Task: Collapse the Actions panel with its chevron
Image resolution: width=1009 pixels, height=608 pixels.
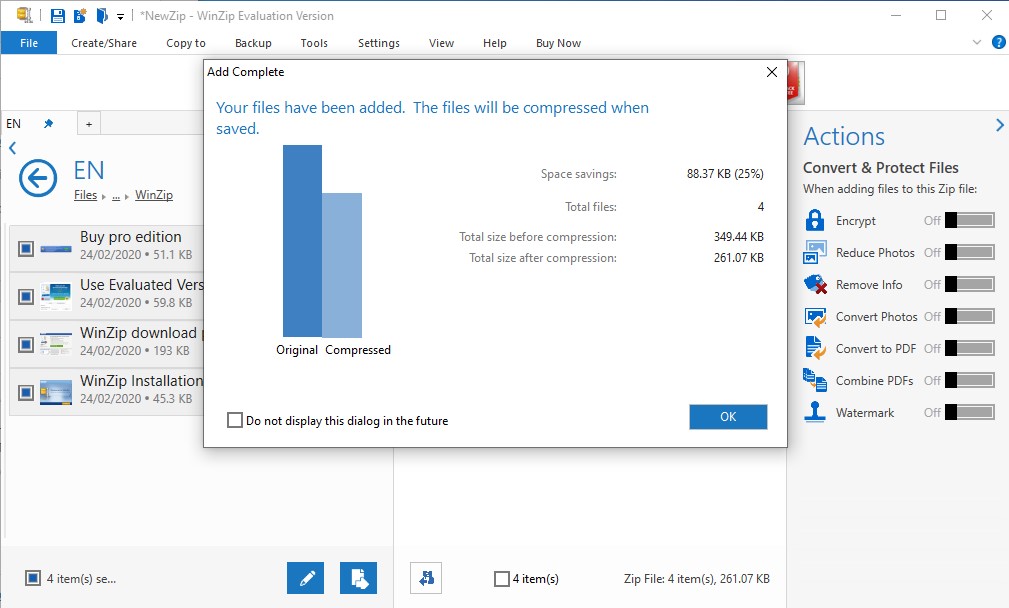Action: [x=999, y=125]
